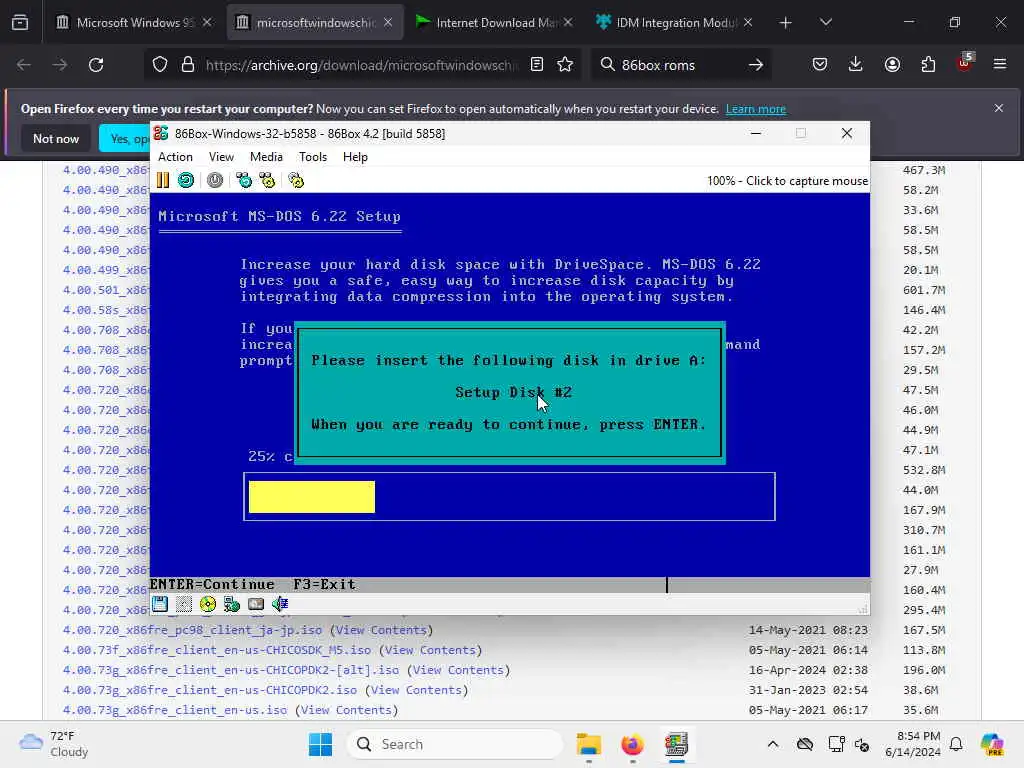Open the 86Box Help menu
Viewport: 1024px width, 768px height.
tap(355, 157)
